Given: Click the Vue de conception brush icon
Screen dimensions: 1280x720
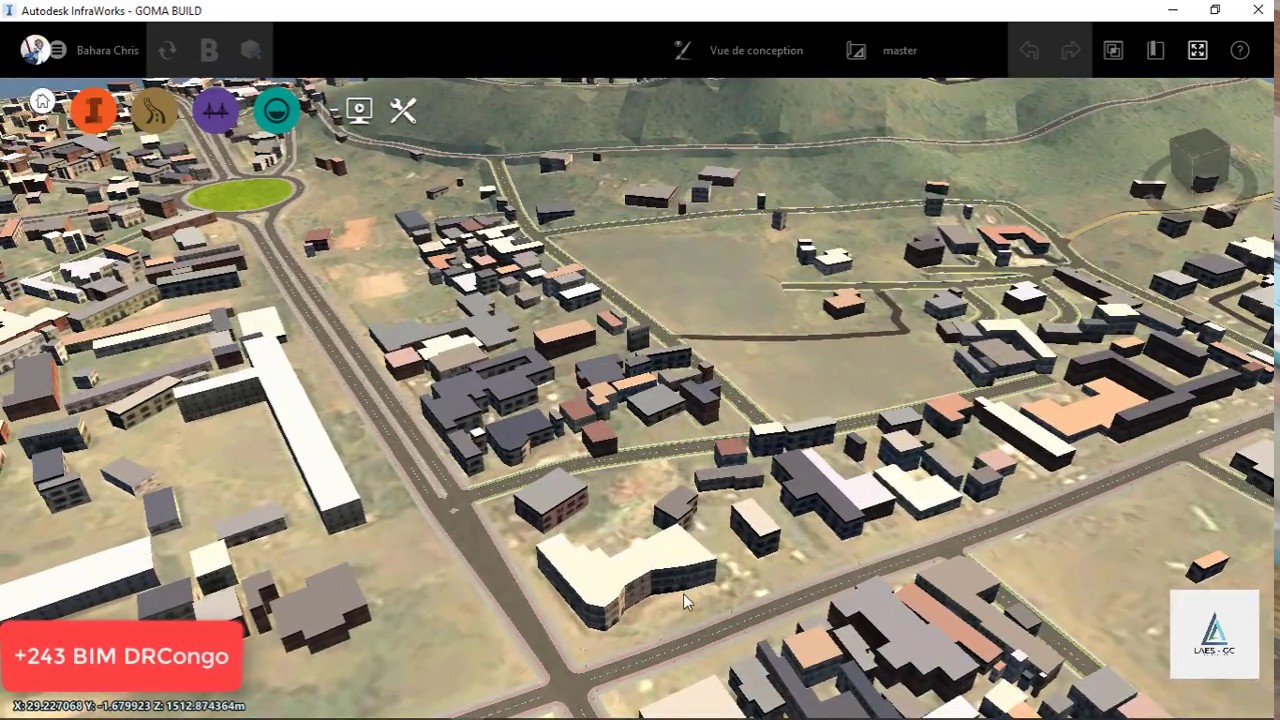Looking at the screenshot, I should 682,50.
